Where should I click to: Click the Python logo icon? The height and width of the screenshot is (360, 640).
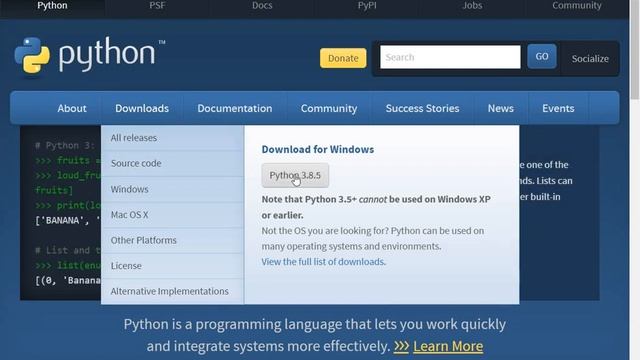pos(32,56)
